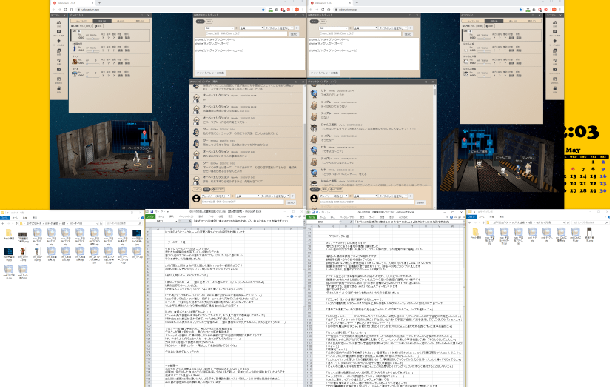
Task: Click the back arrow in left File Explorer
Action: tap(3, 223)
